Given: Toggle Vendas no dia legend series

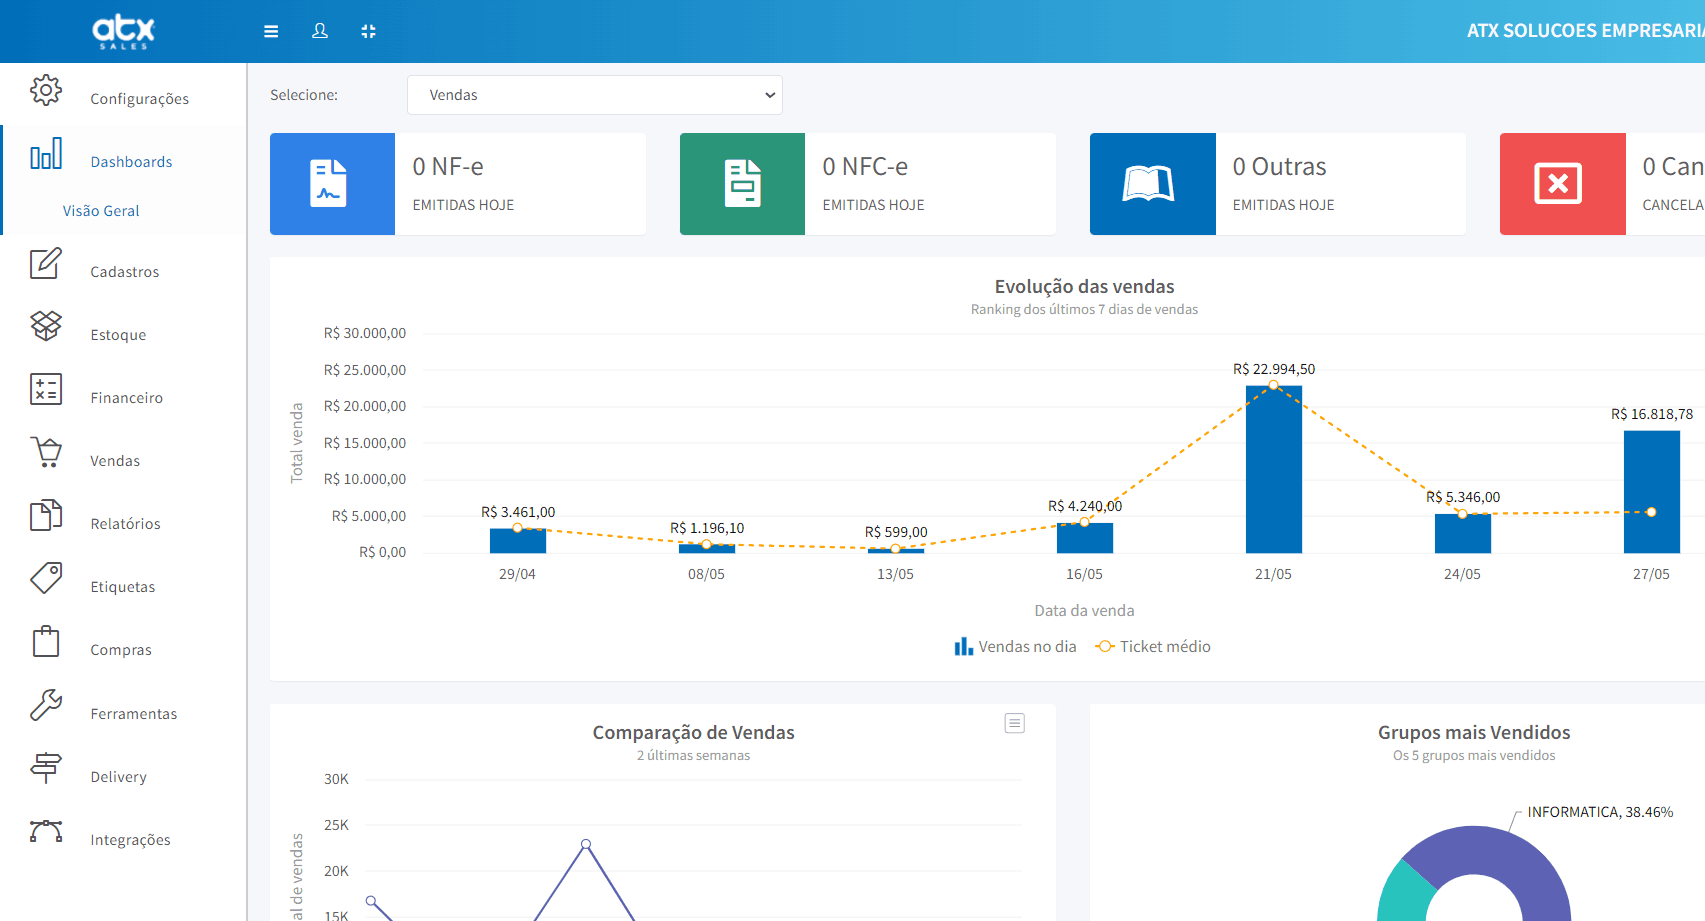Looking at the screenshot, I should coord(1015,647).
